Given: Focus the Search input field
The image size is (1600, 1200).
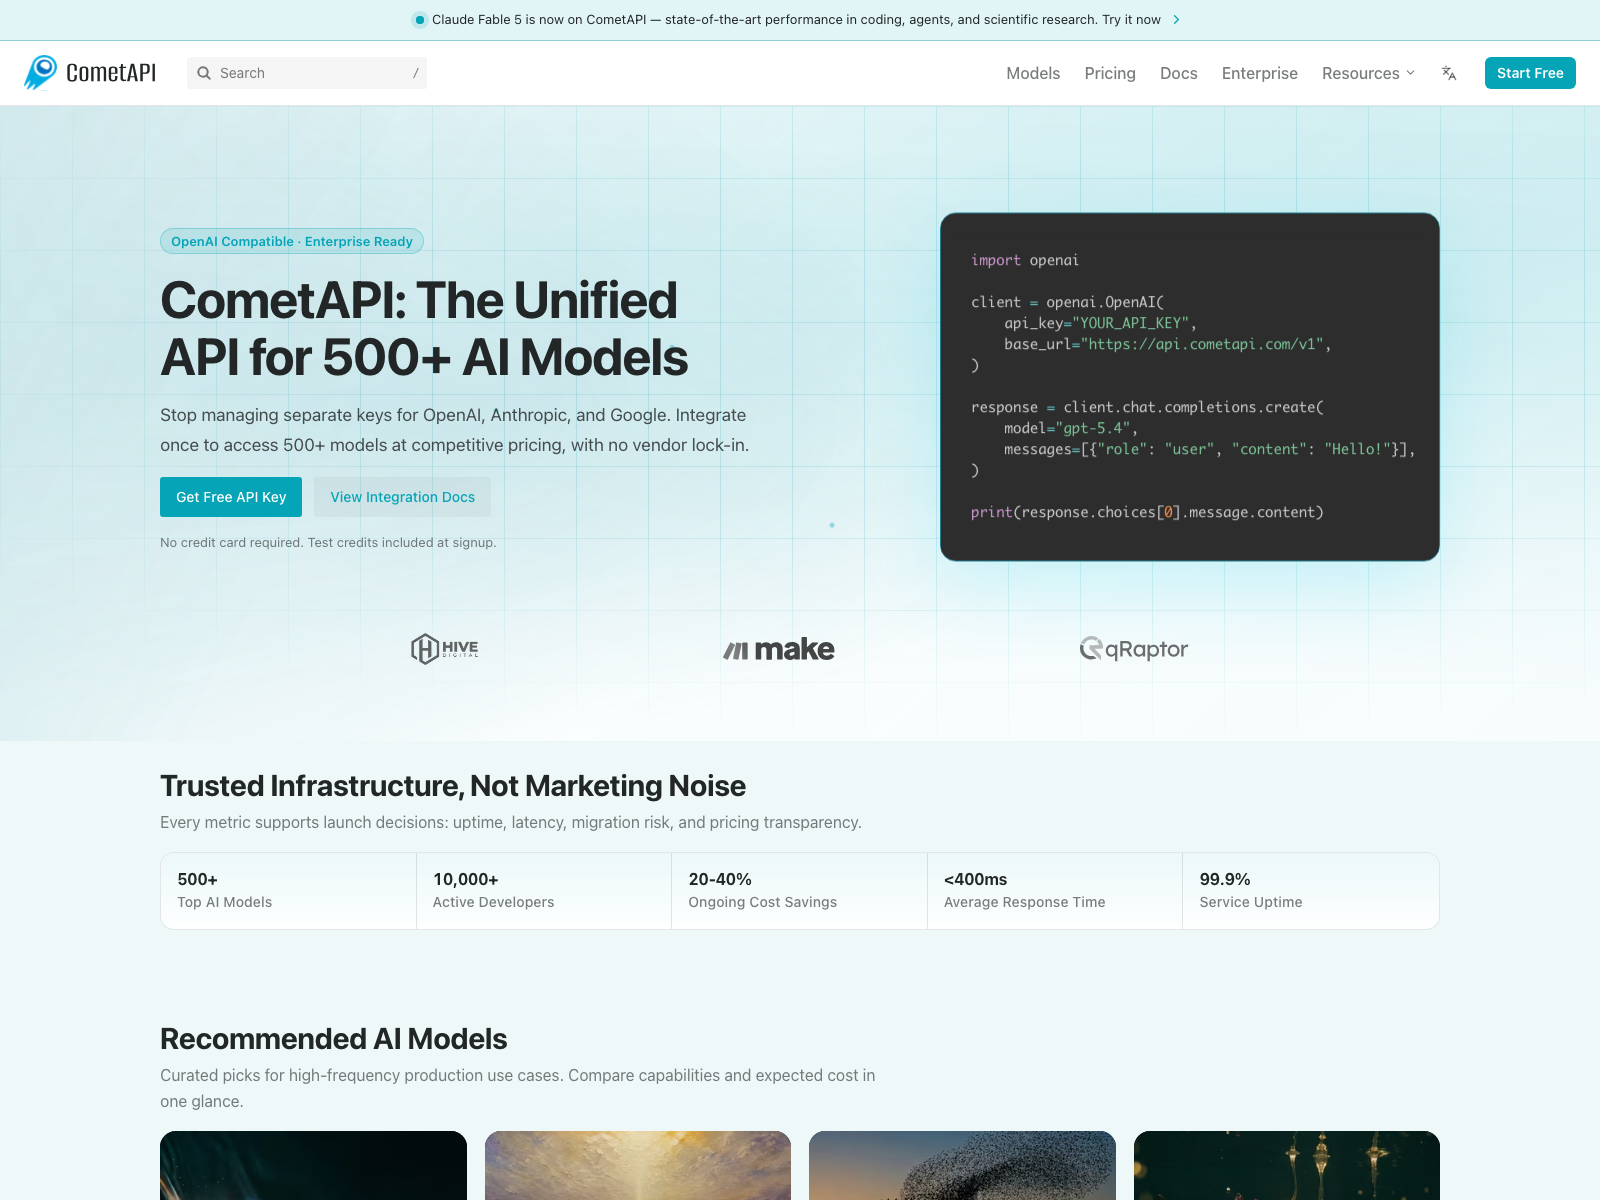Looking at the screenshot, I should pos(307,73).
